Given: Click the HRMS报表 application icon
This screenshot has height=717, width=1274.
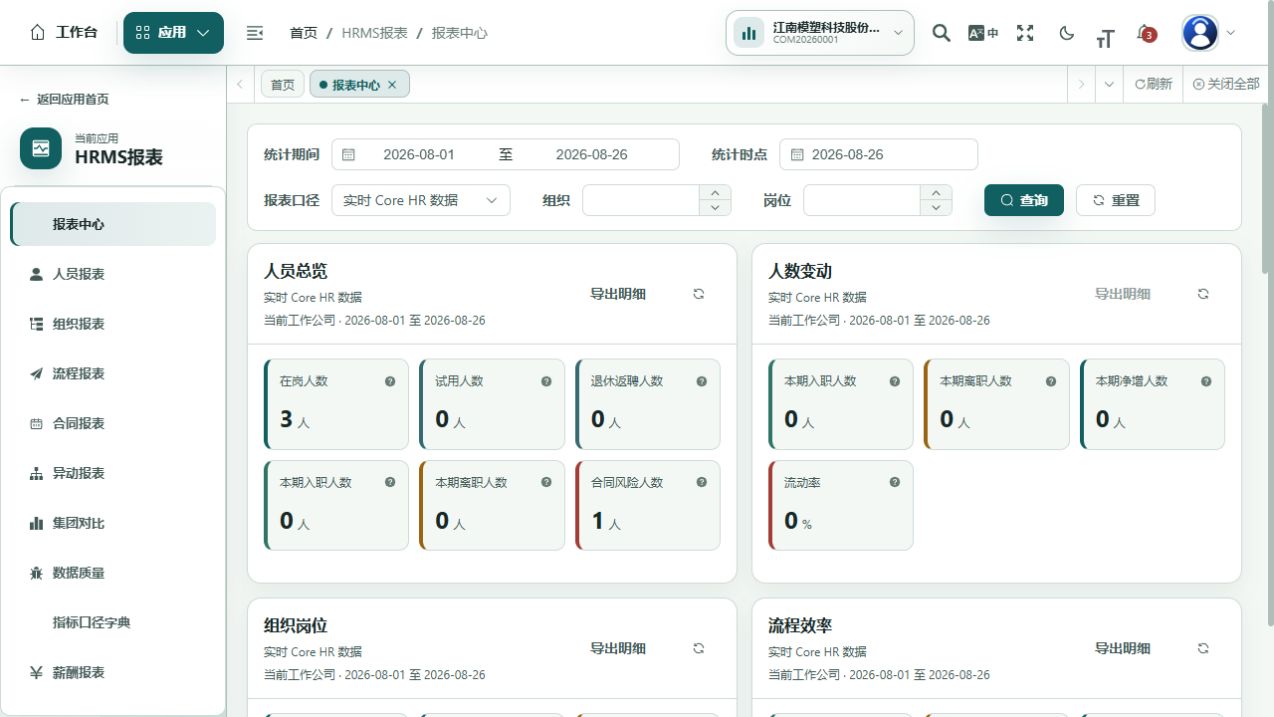Looking at the screenshot, I should pyautogui.click(x=41, y=148).
